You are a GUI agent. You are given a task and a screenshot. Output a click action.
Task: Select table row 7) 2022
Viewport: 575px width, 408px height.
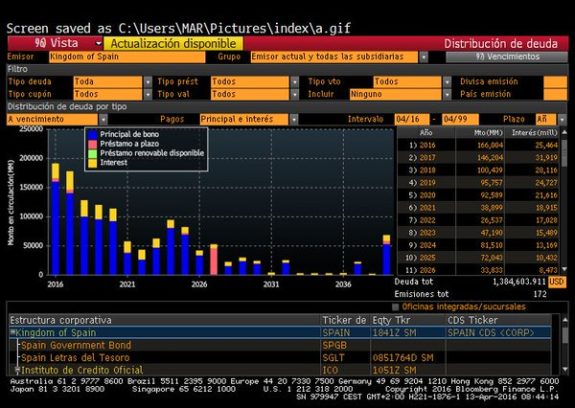479,220
